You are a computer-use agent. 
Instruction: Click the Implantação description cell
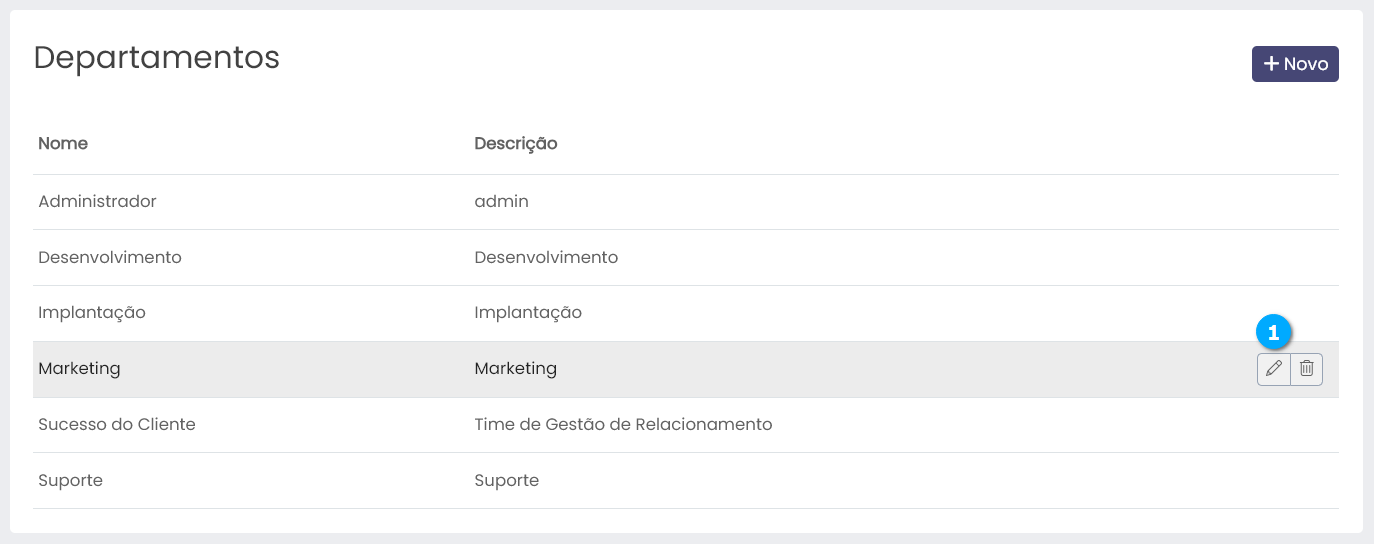[x=528, y=312]
